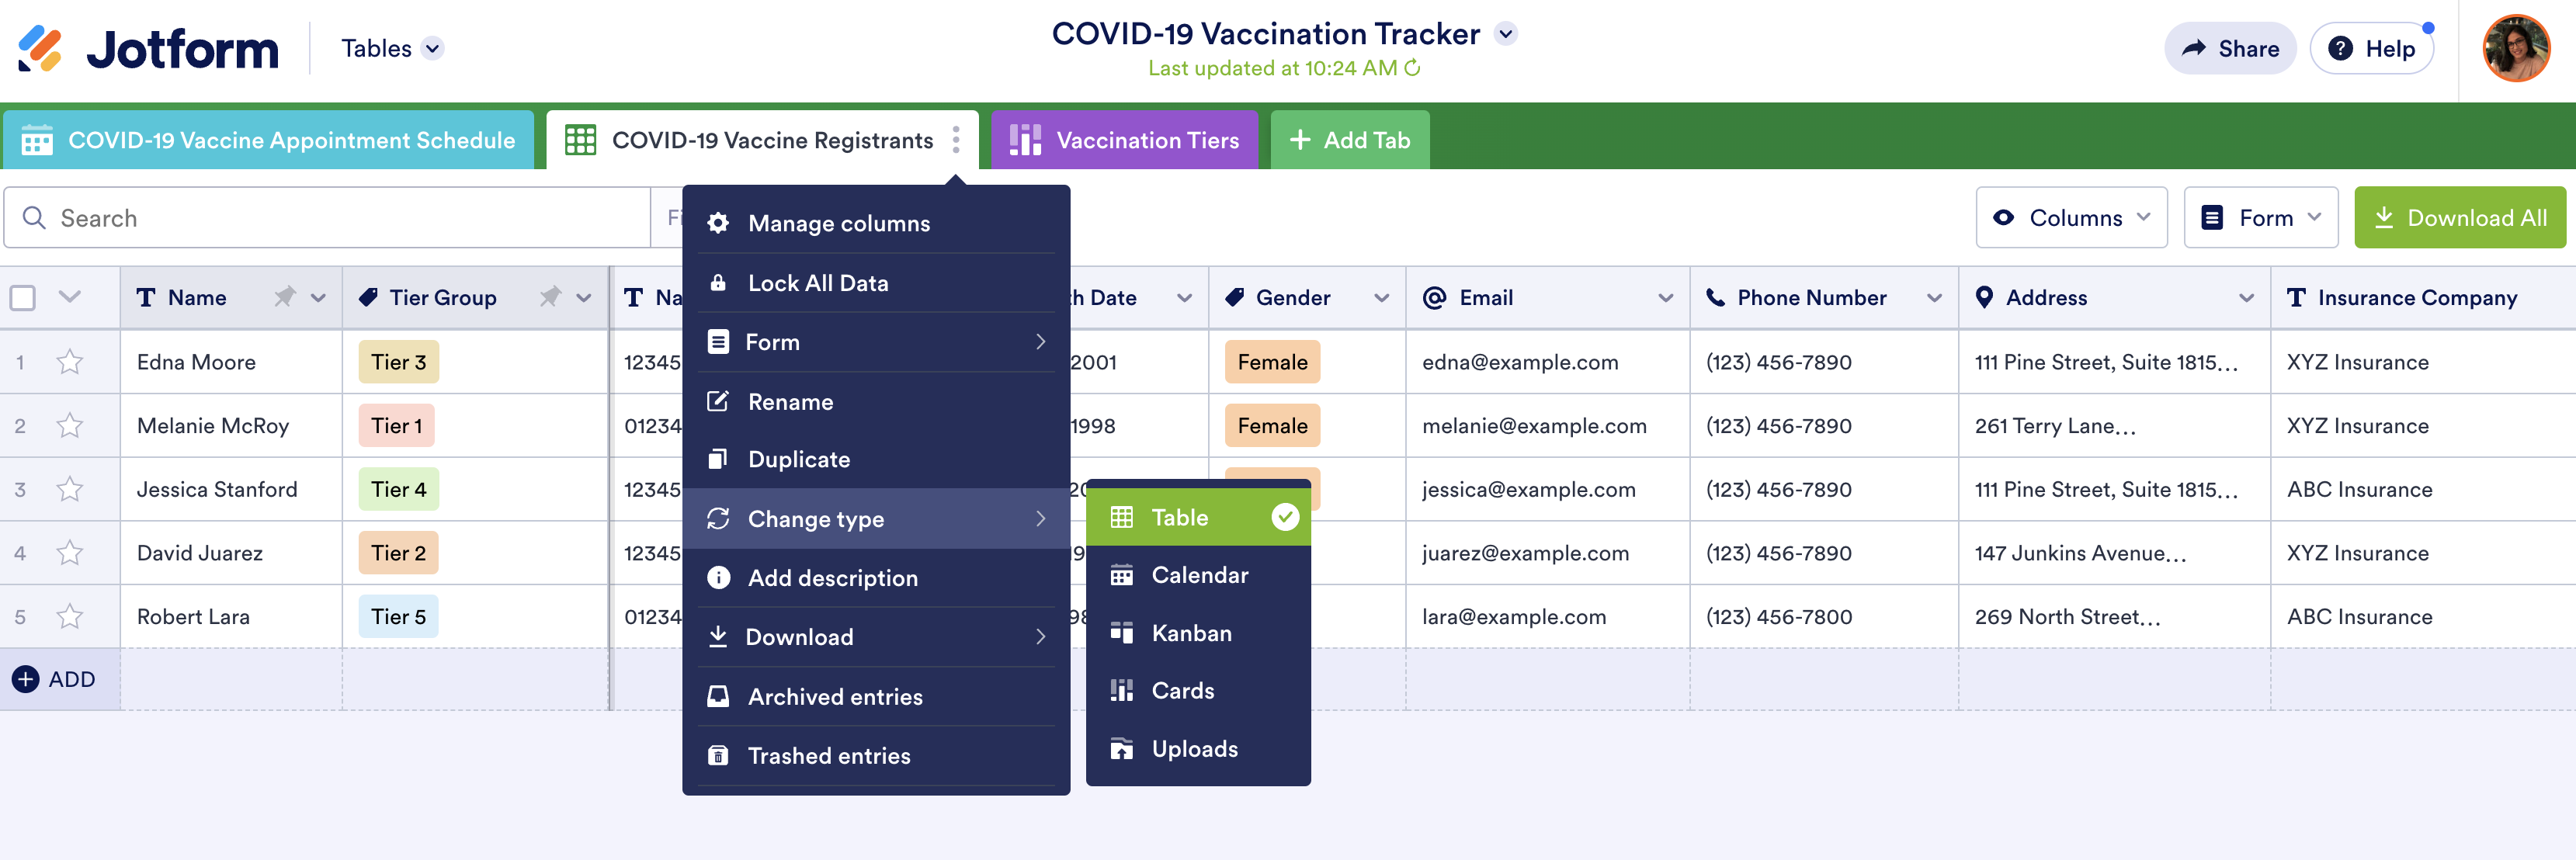Favorite the Robert Lara row star
2576x860 pixels.
[x=70, y=617]
